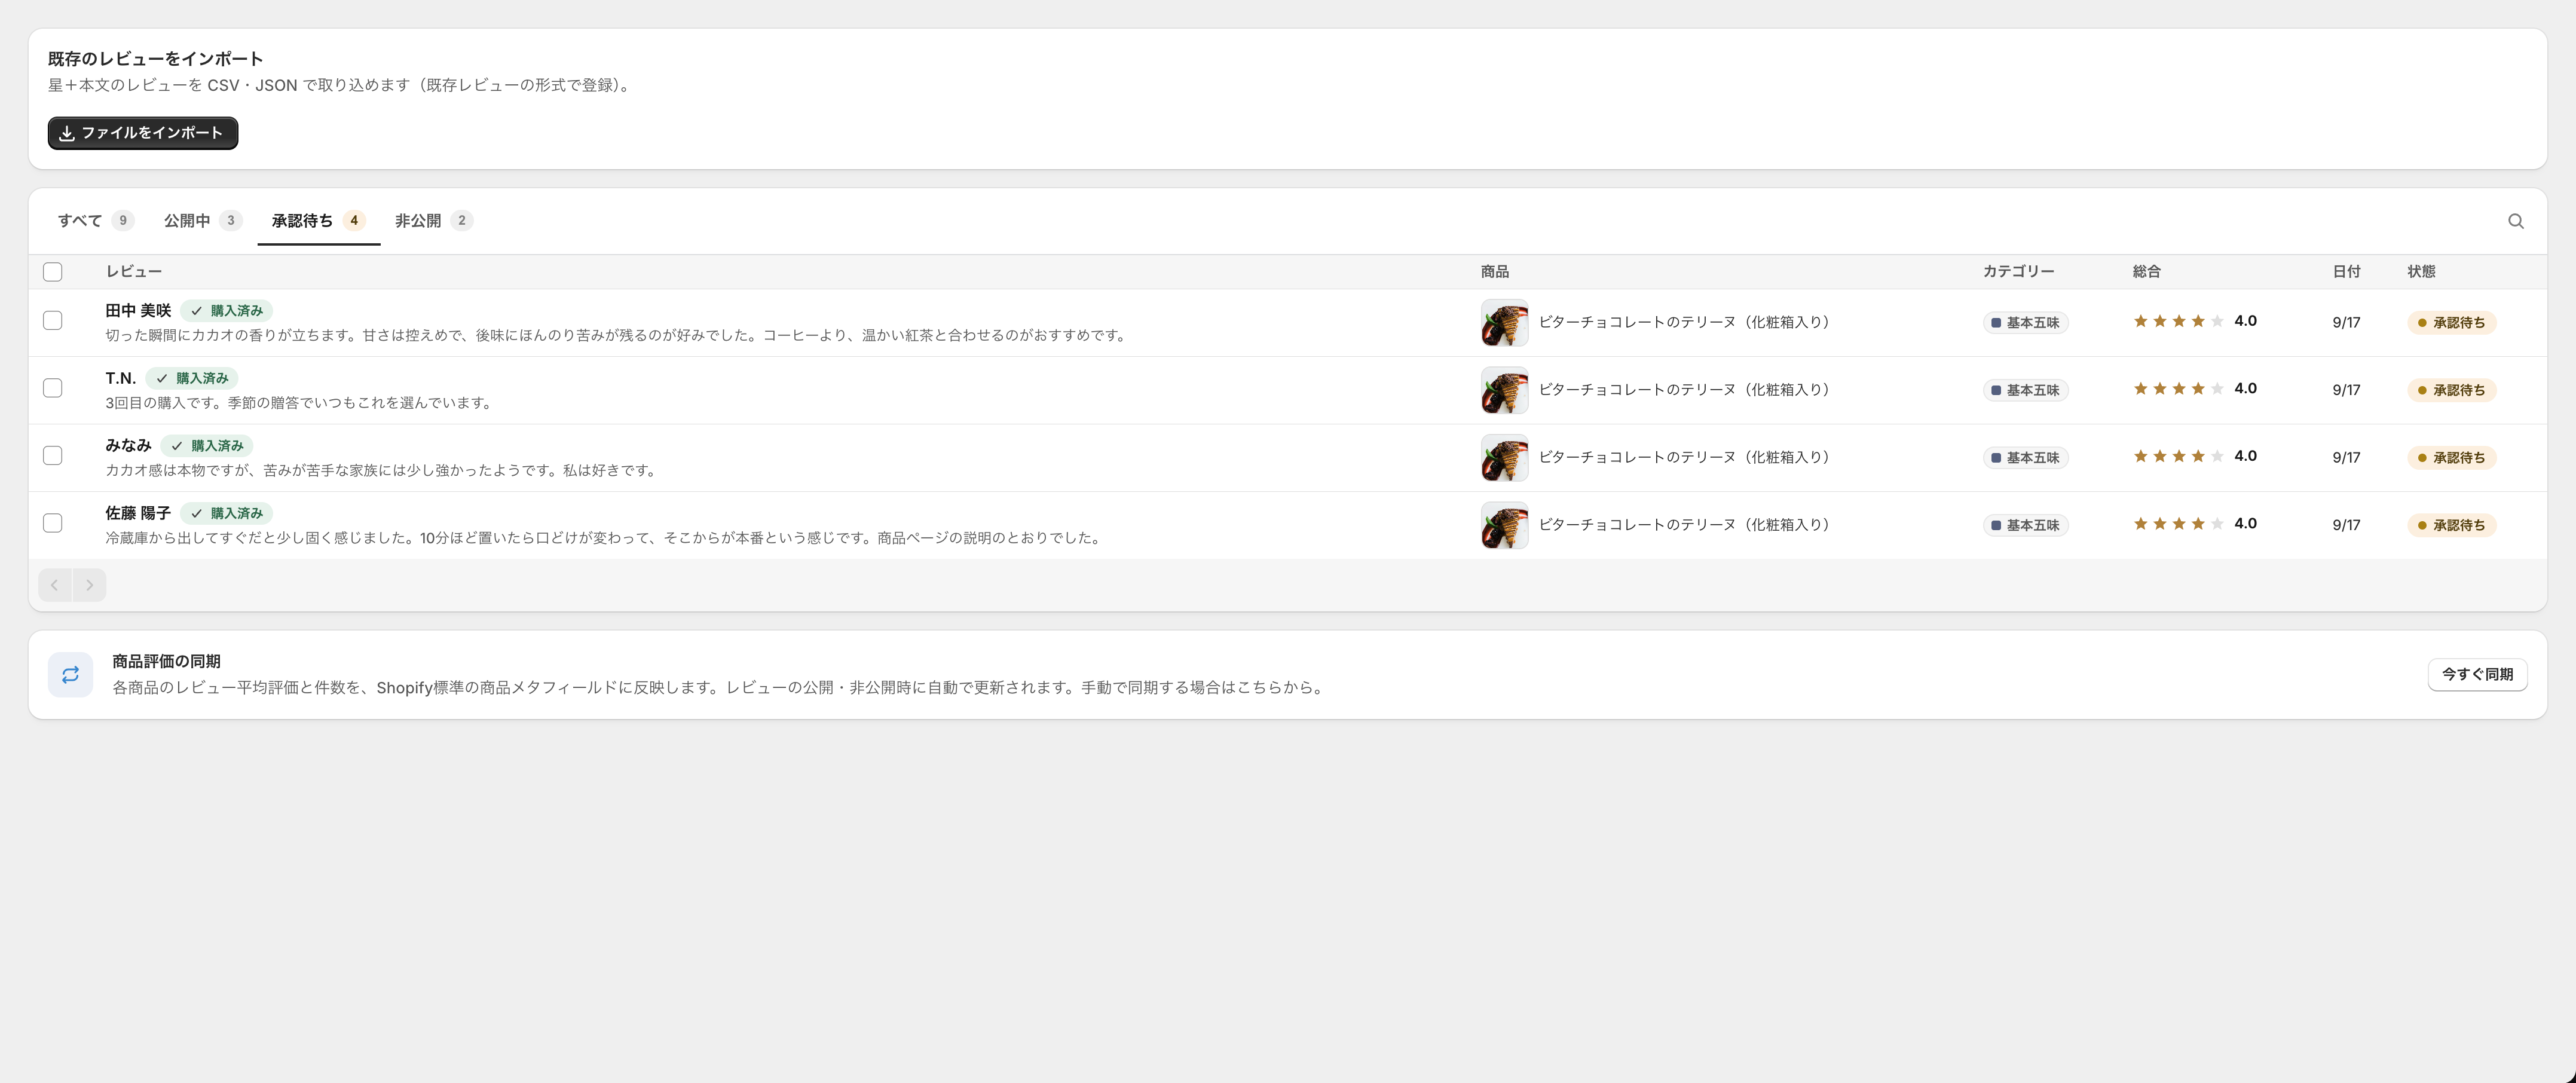Go to previous page with left chevron
The width and height of the screenshot is (2576, 1083).
click(55, 585)
